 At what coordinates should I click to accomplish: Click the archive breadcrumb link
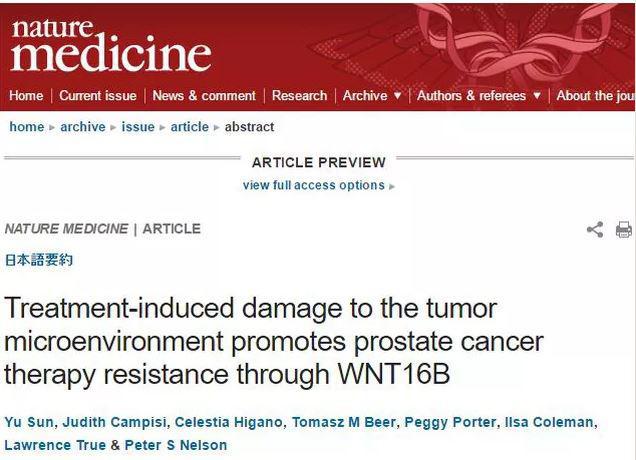(x=83, y=127)
